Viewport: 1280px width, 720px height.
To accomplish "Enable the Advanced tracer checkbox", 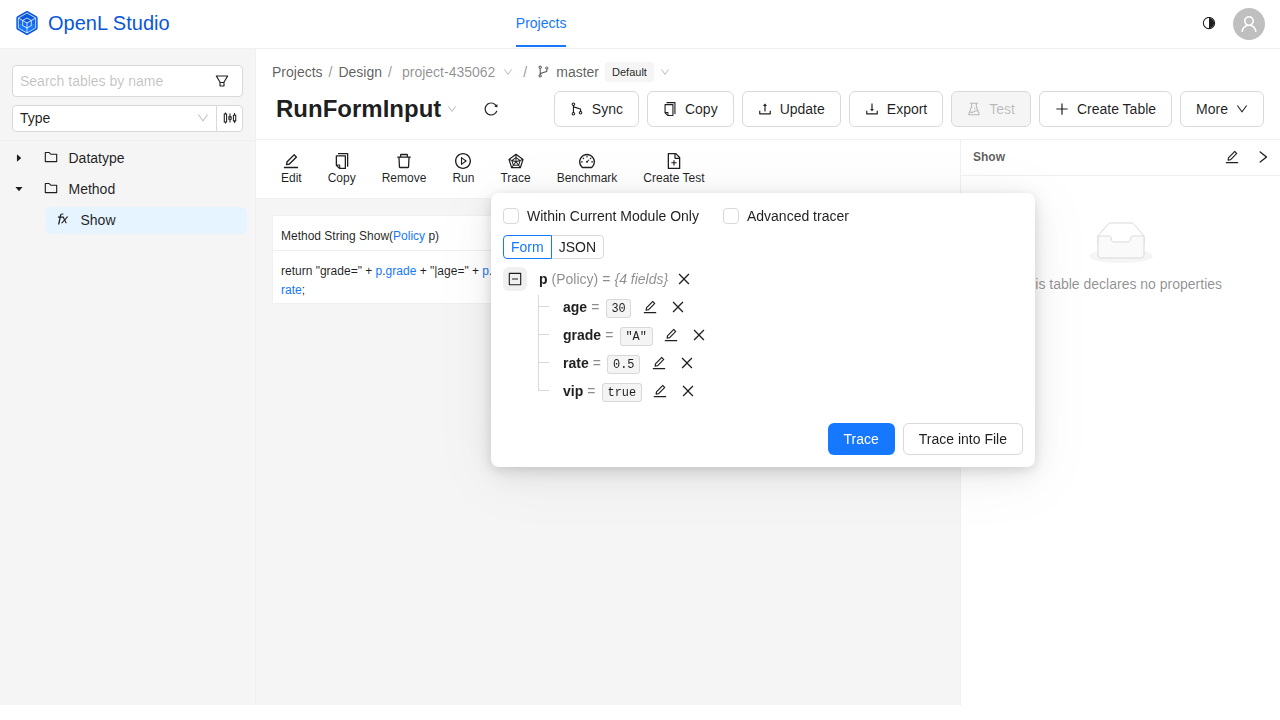I will click(731, 216).
